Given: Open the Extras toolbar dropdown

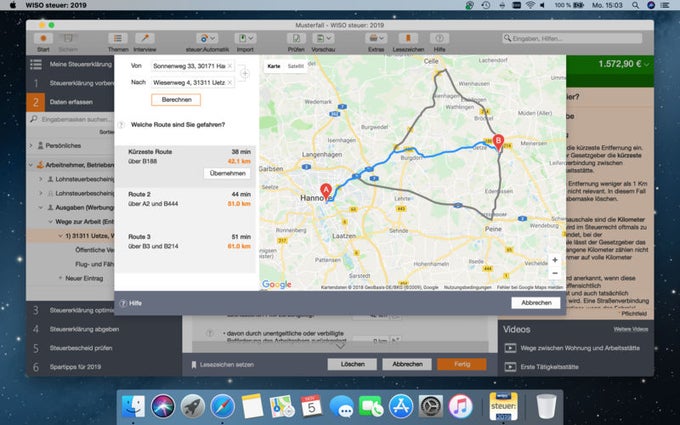Looking at the screenshot, I should (x=376, y=39).
